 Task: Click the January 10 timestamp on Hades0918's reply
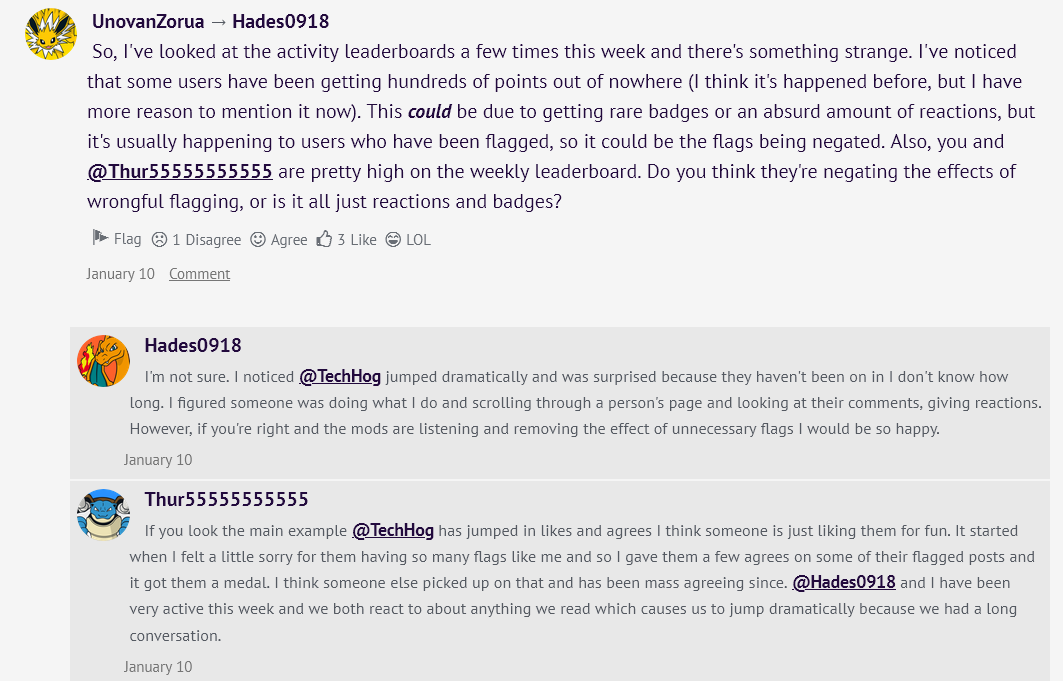tap(158, 460)
